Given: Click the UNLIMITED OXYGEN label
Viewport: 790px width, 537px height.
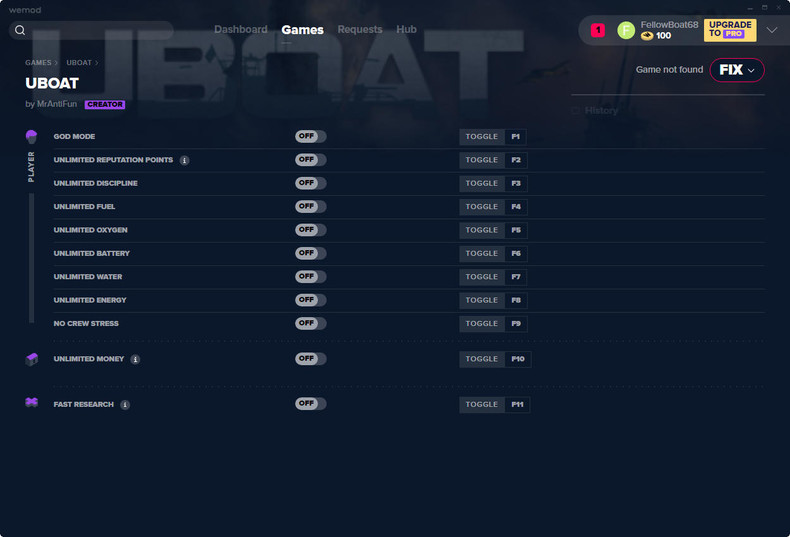Looking at the screenshot, I should tap(91, 230).
